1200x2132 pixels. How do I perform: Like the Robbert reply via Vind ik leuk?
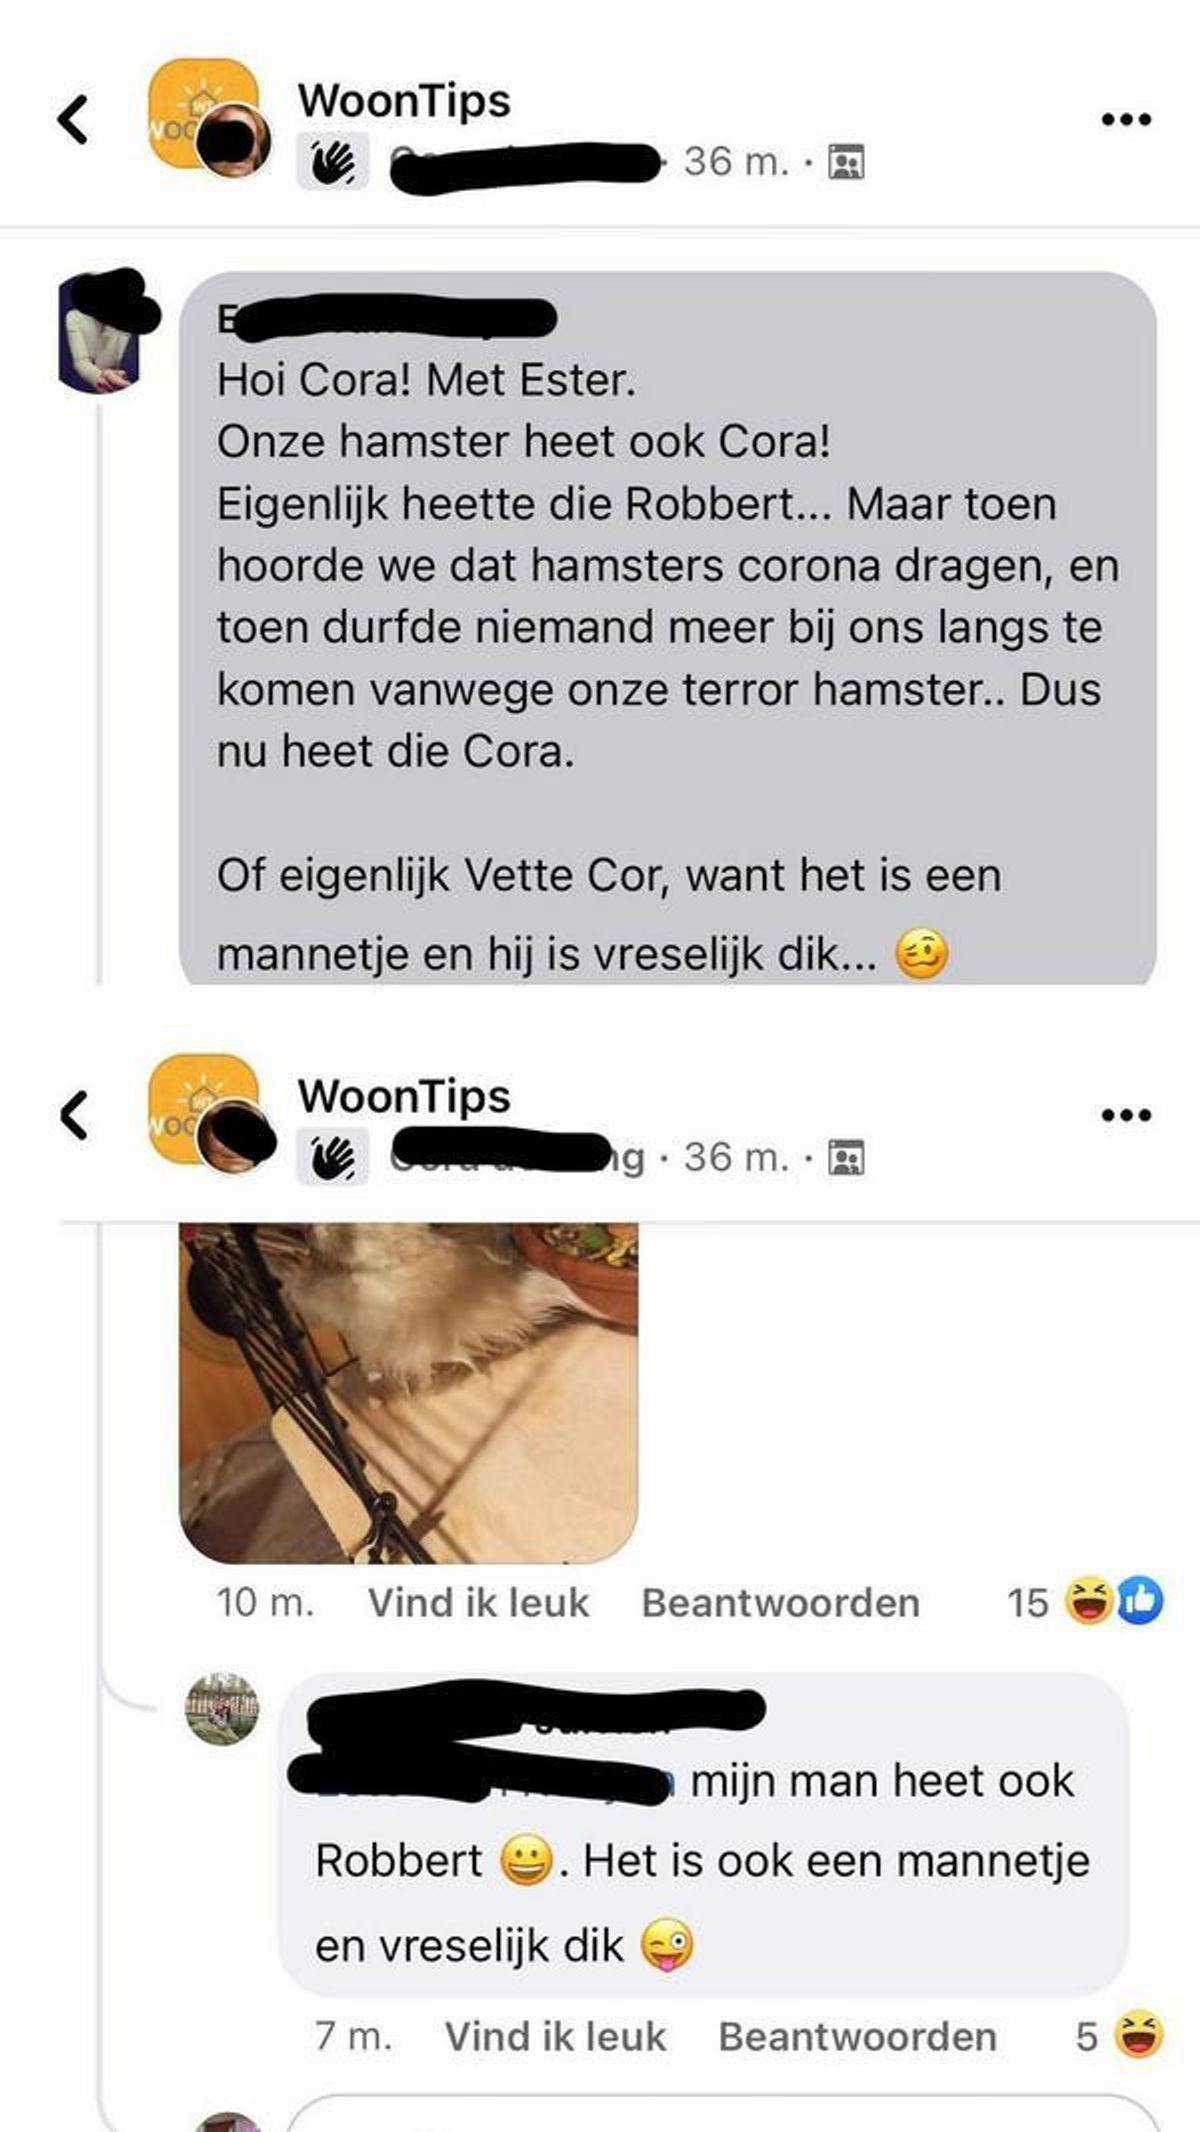555,2036
